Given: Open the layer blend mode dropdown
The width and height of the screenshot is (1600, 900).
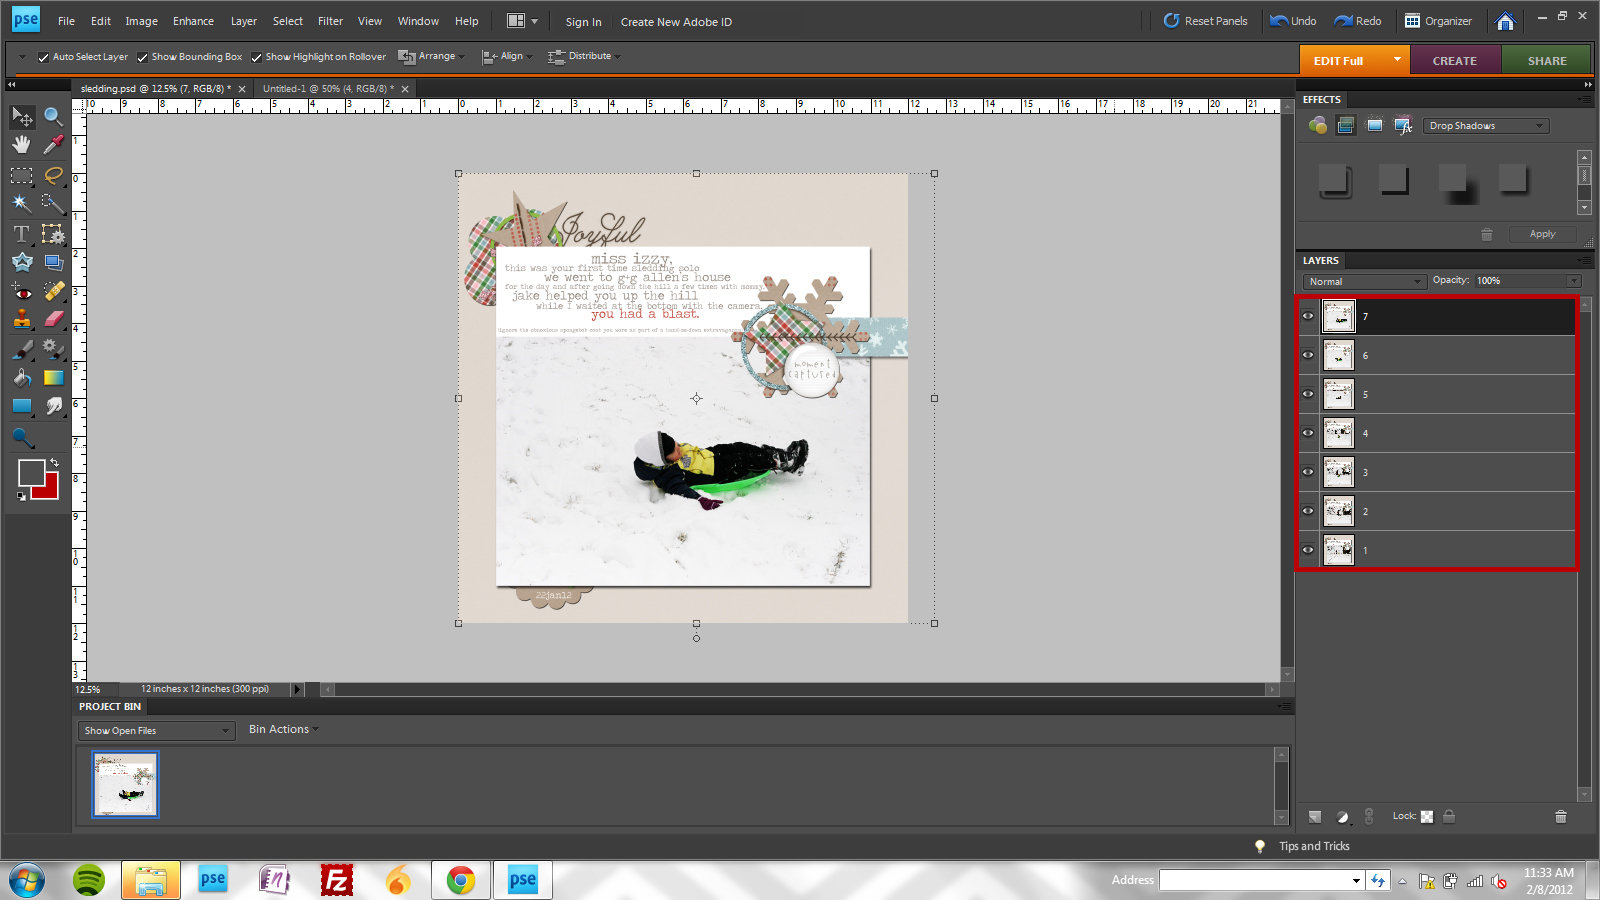Looking at the screenshot, I should click(1363, 281).
